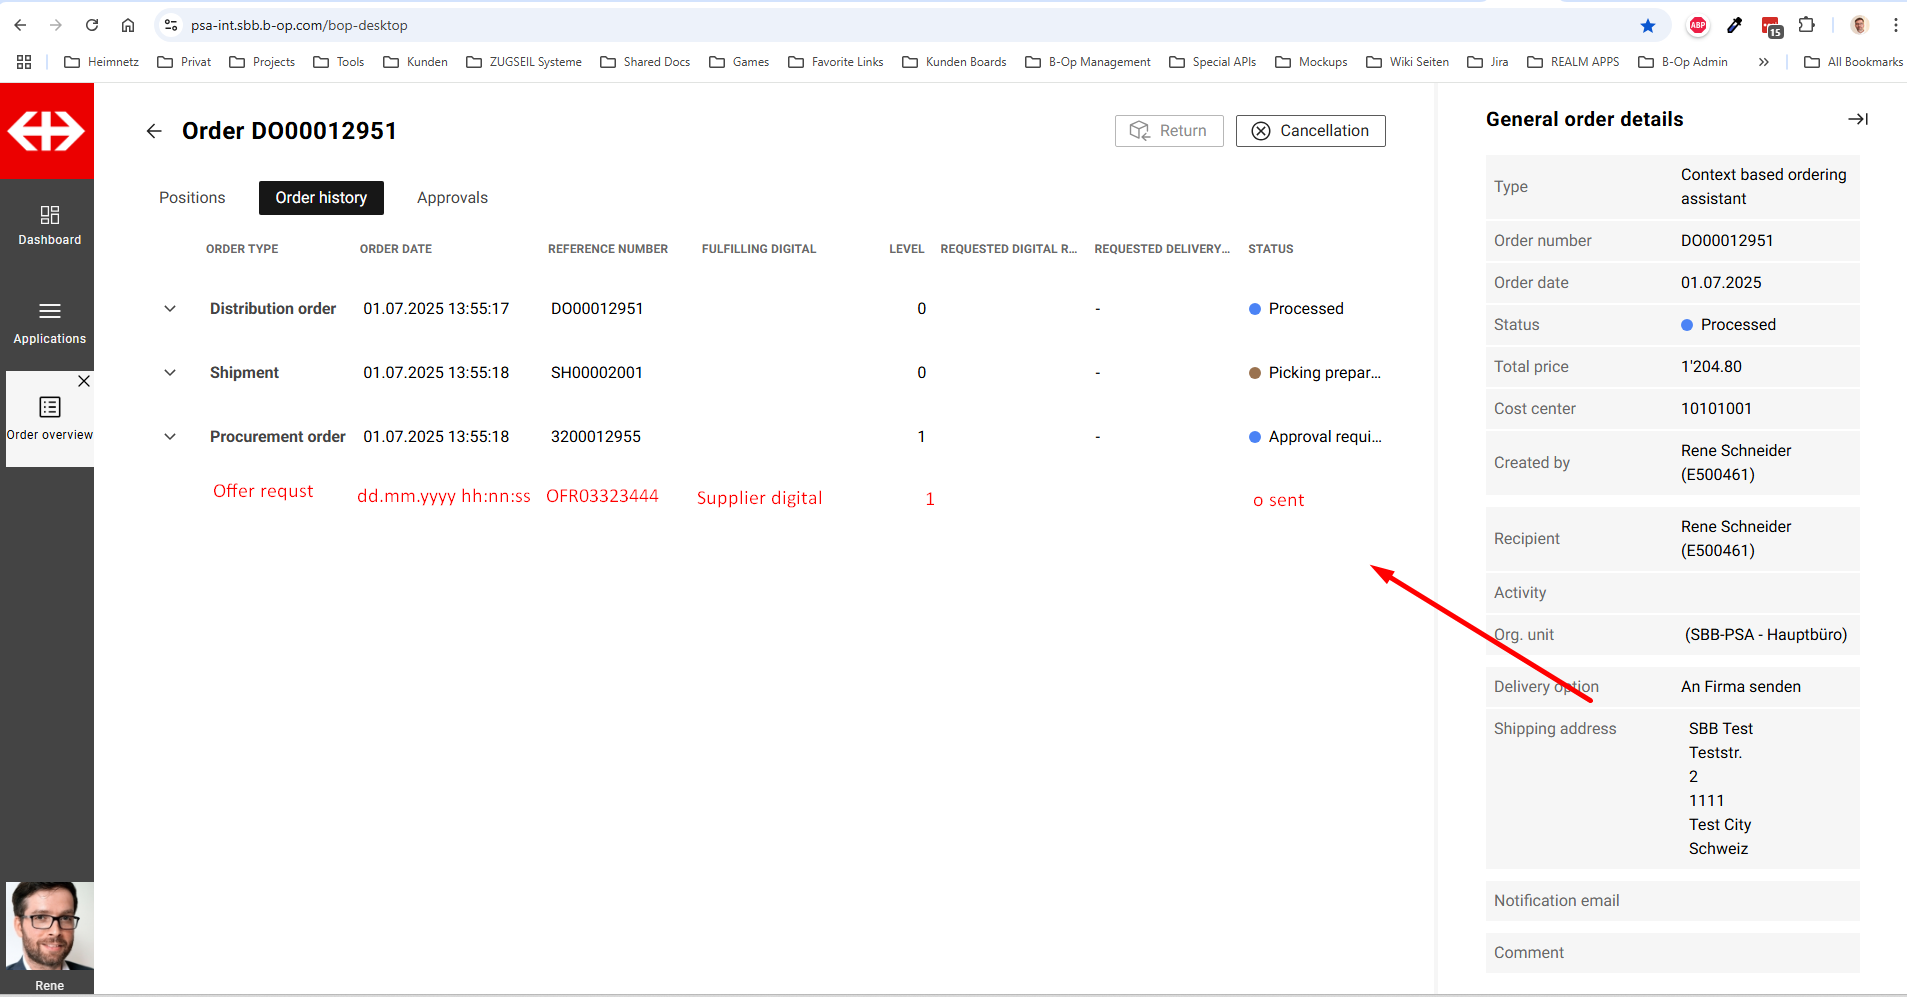This screenshot has height=997, width=1907.
Task: Click the back arrow beside Order DO00012951
Action: pyautogui.click(x=154, y=131)
